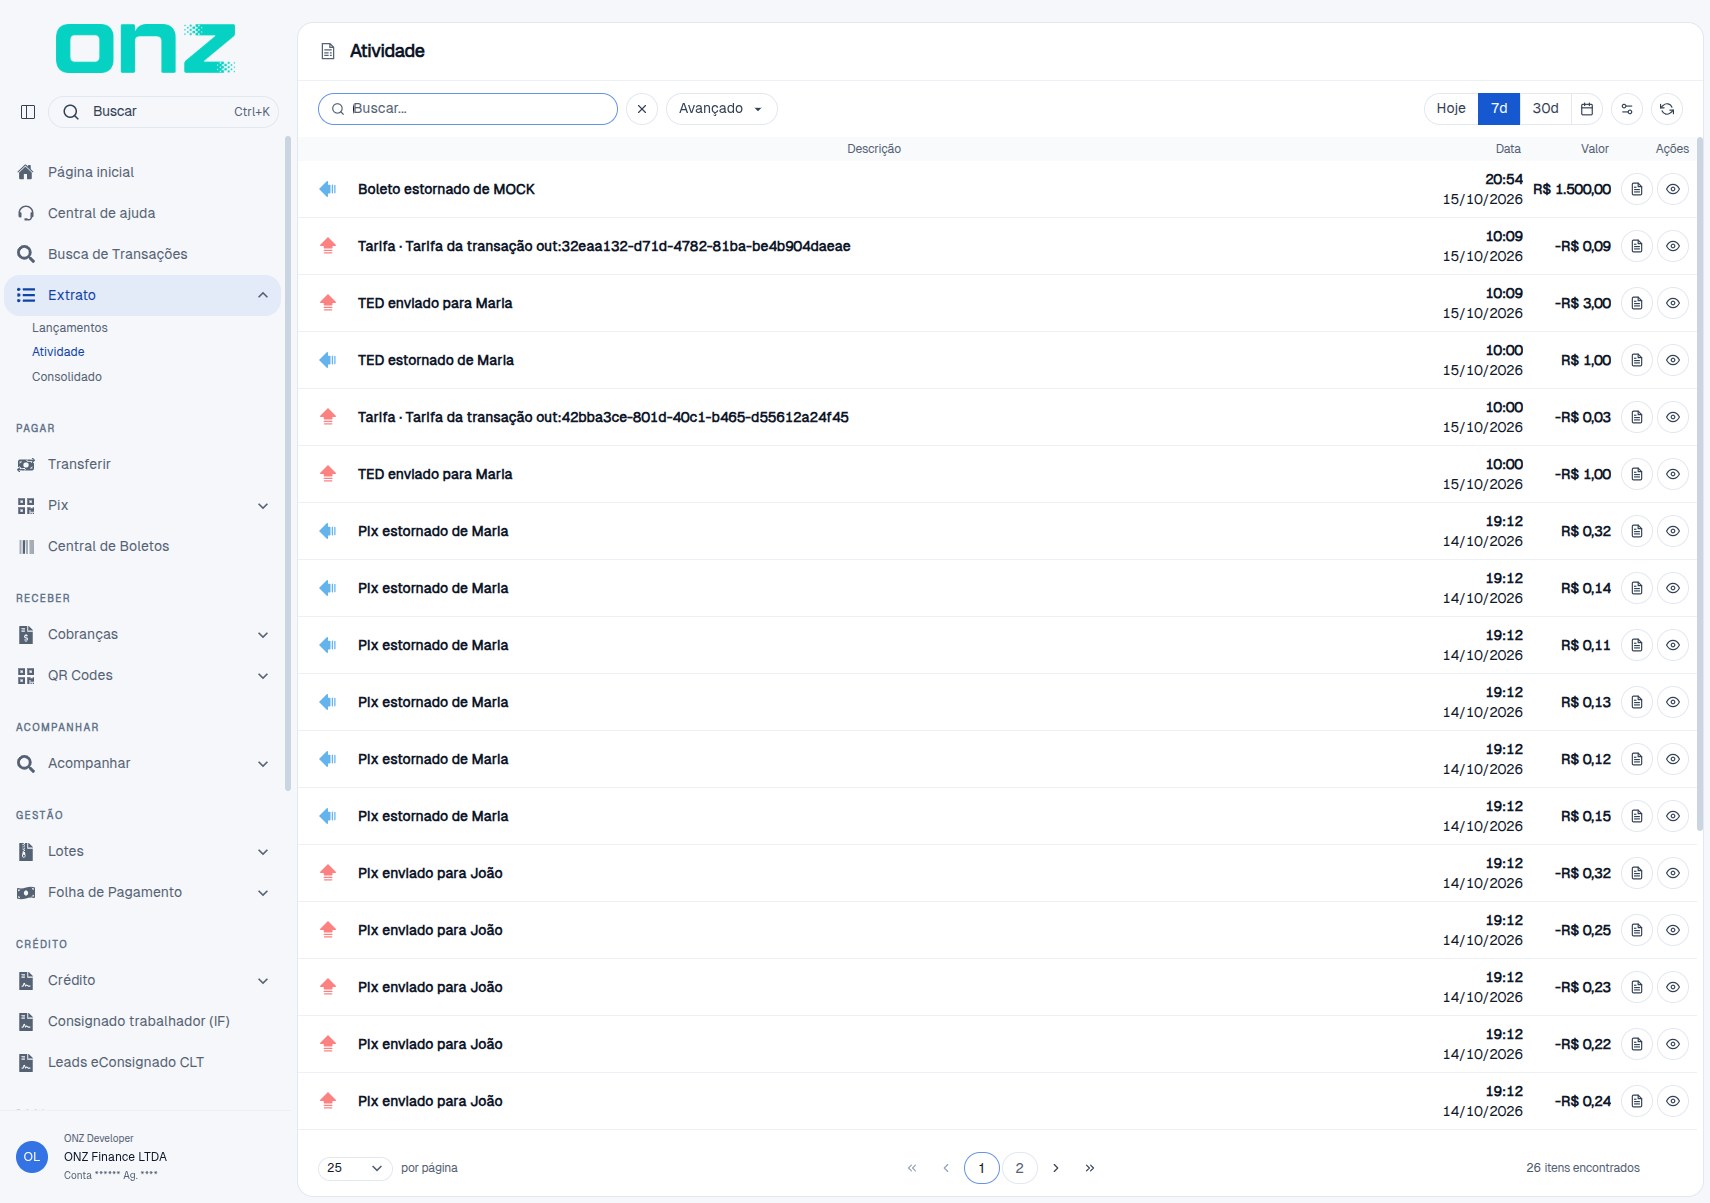Open Busca de Transações
Image resolution: width=1710 pixels, height=1203 pixels.
142,254
